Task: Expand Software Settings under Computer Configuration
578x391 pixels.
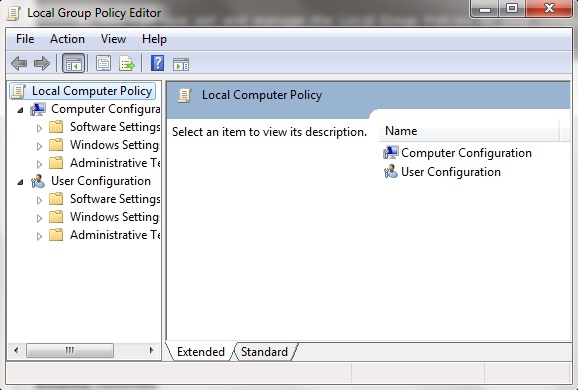Action: (x=39, y=128)
